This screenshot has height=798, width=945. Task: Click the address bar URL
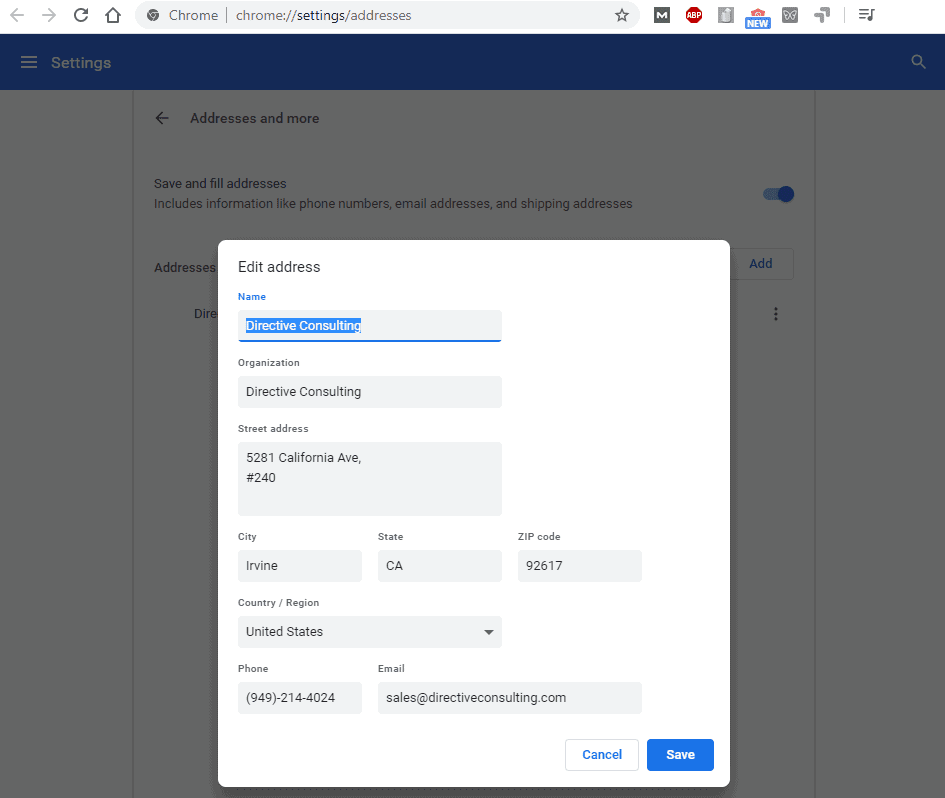pos(324,15)
